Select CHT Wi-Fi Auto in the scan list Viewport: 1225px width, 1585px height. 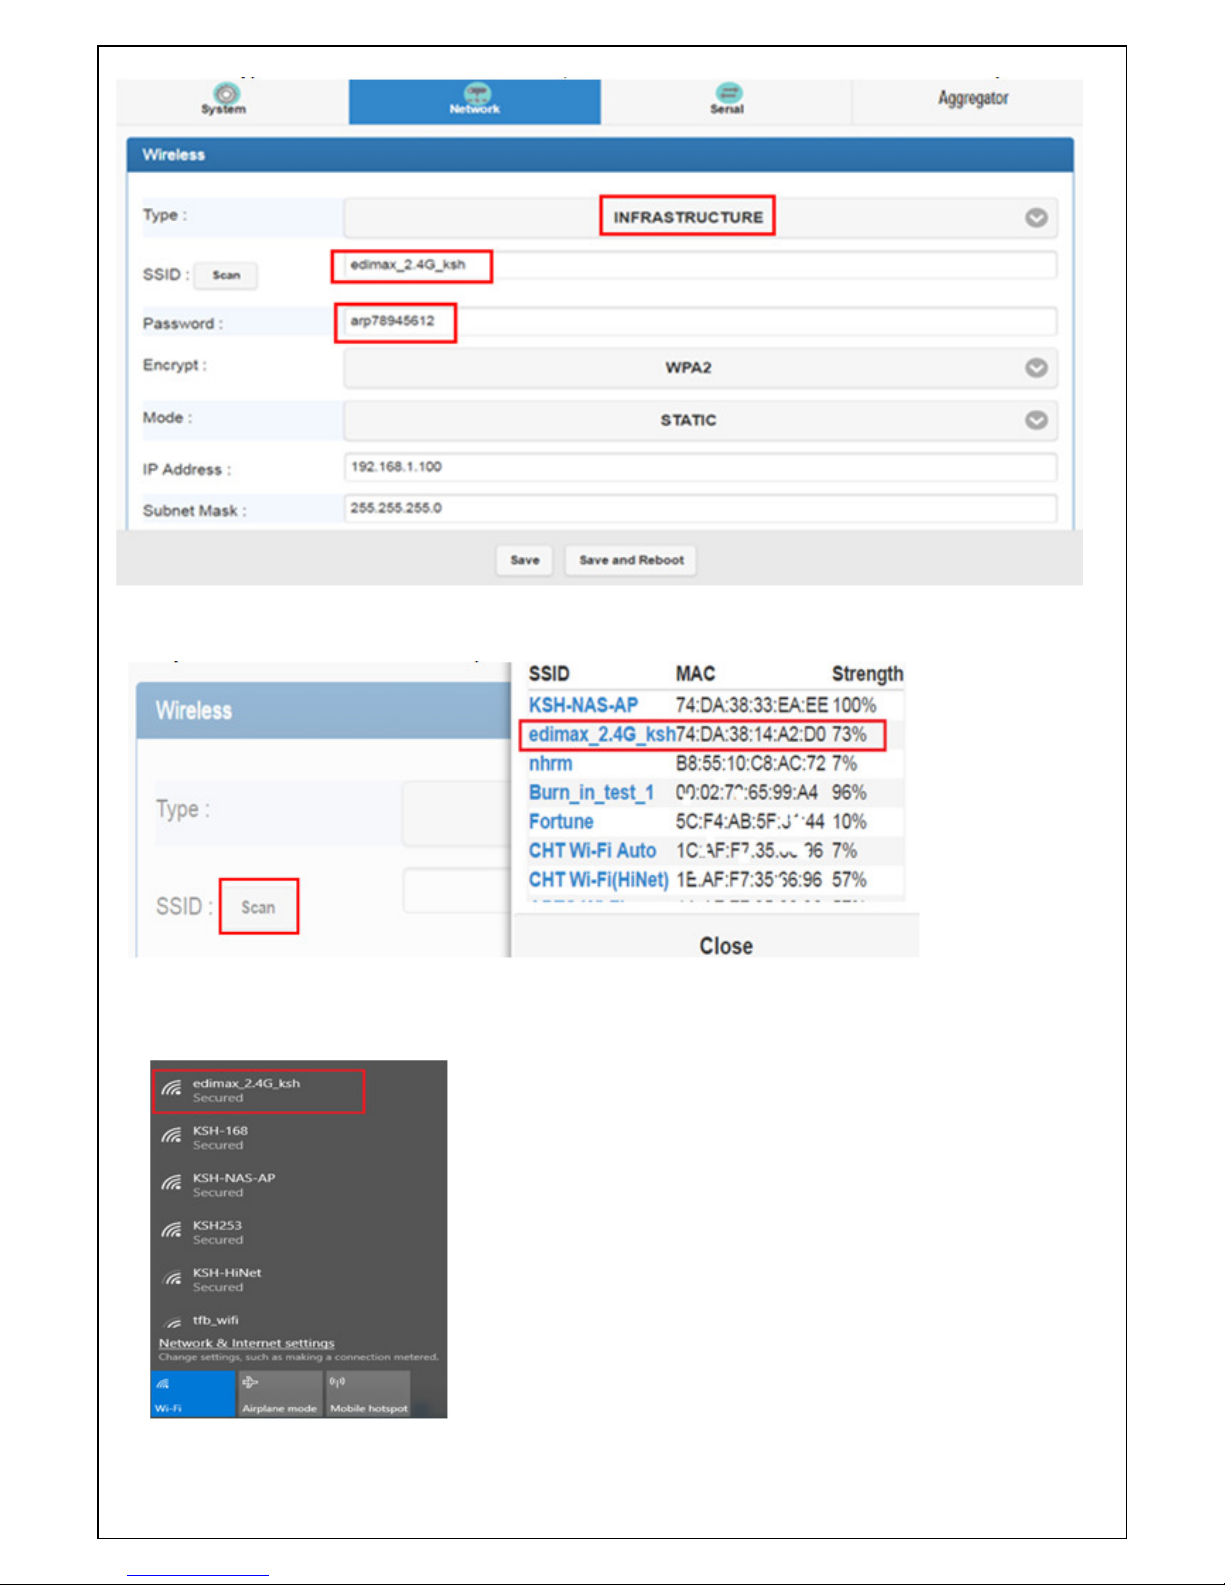[592, 851]
